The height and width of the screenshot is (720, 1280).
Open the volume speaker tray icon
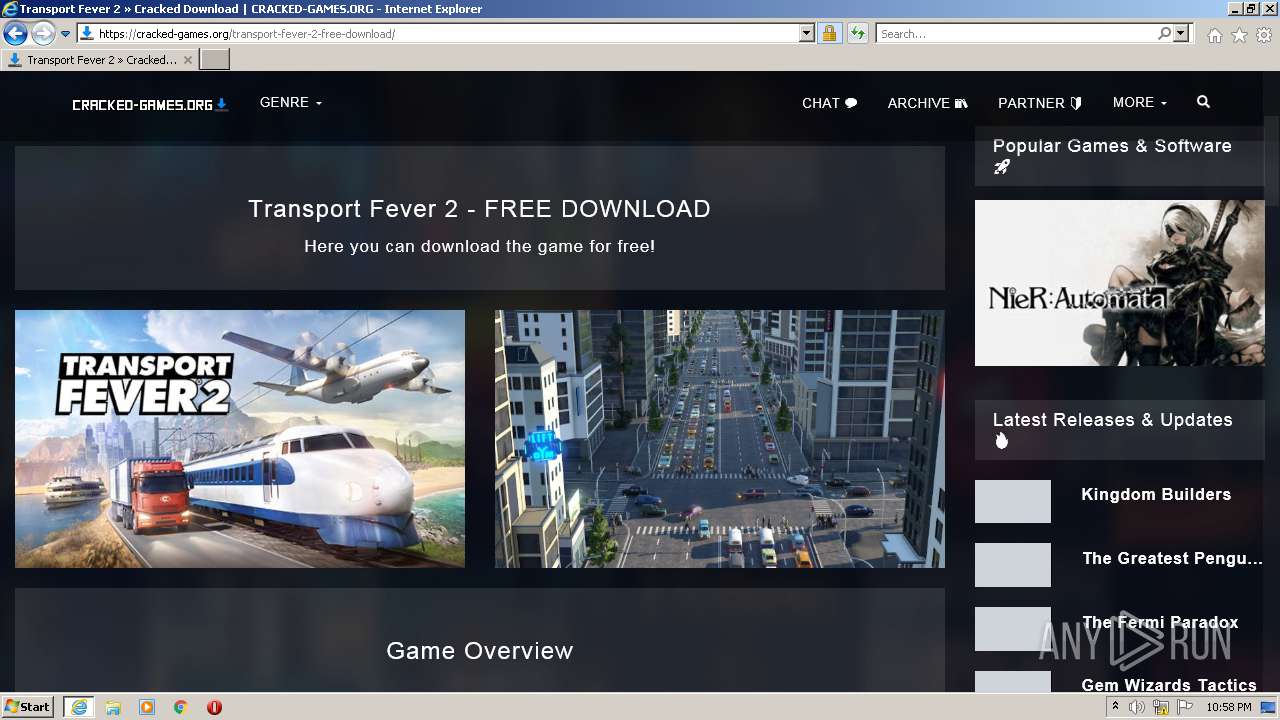pyautogui.click(x=1137, y=707)
